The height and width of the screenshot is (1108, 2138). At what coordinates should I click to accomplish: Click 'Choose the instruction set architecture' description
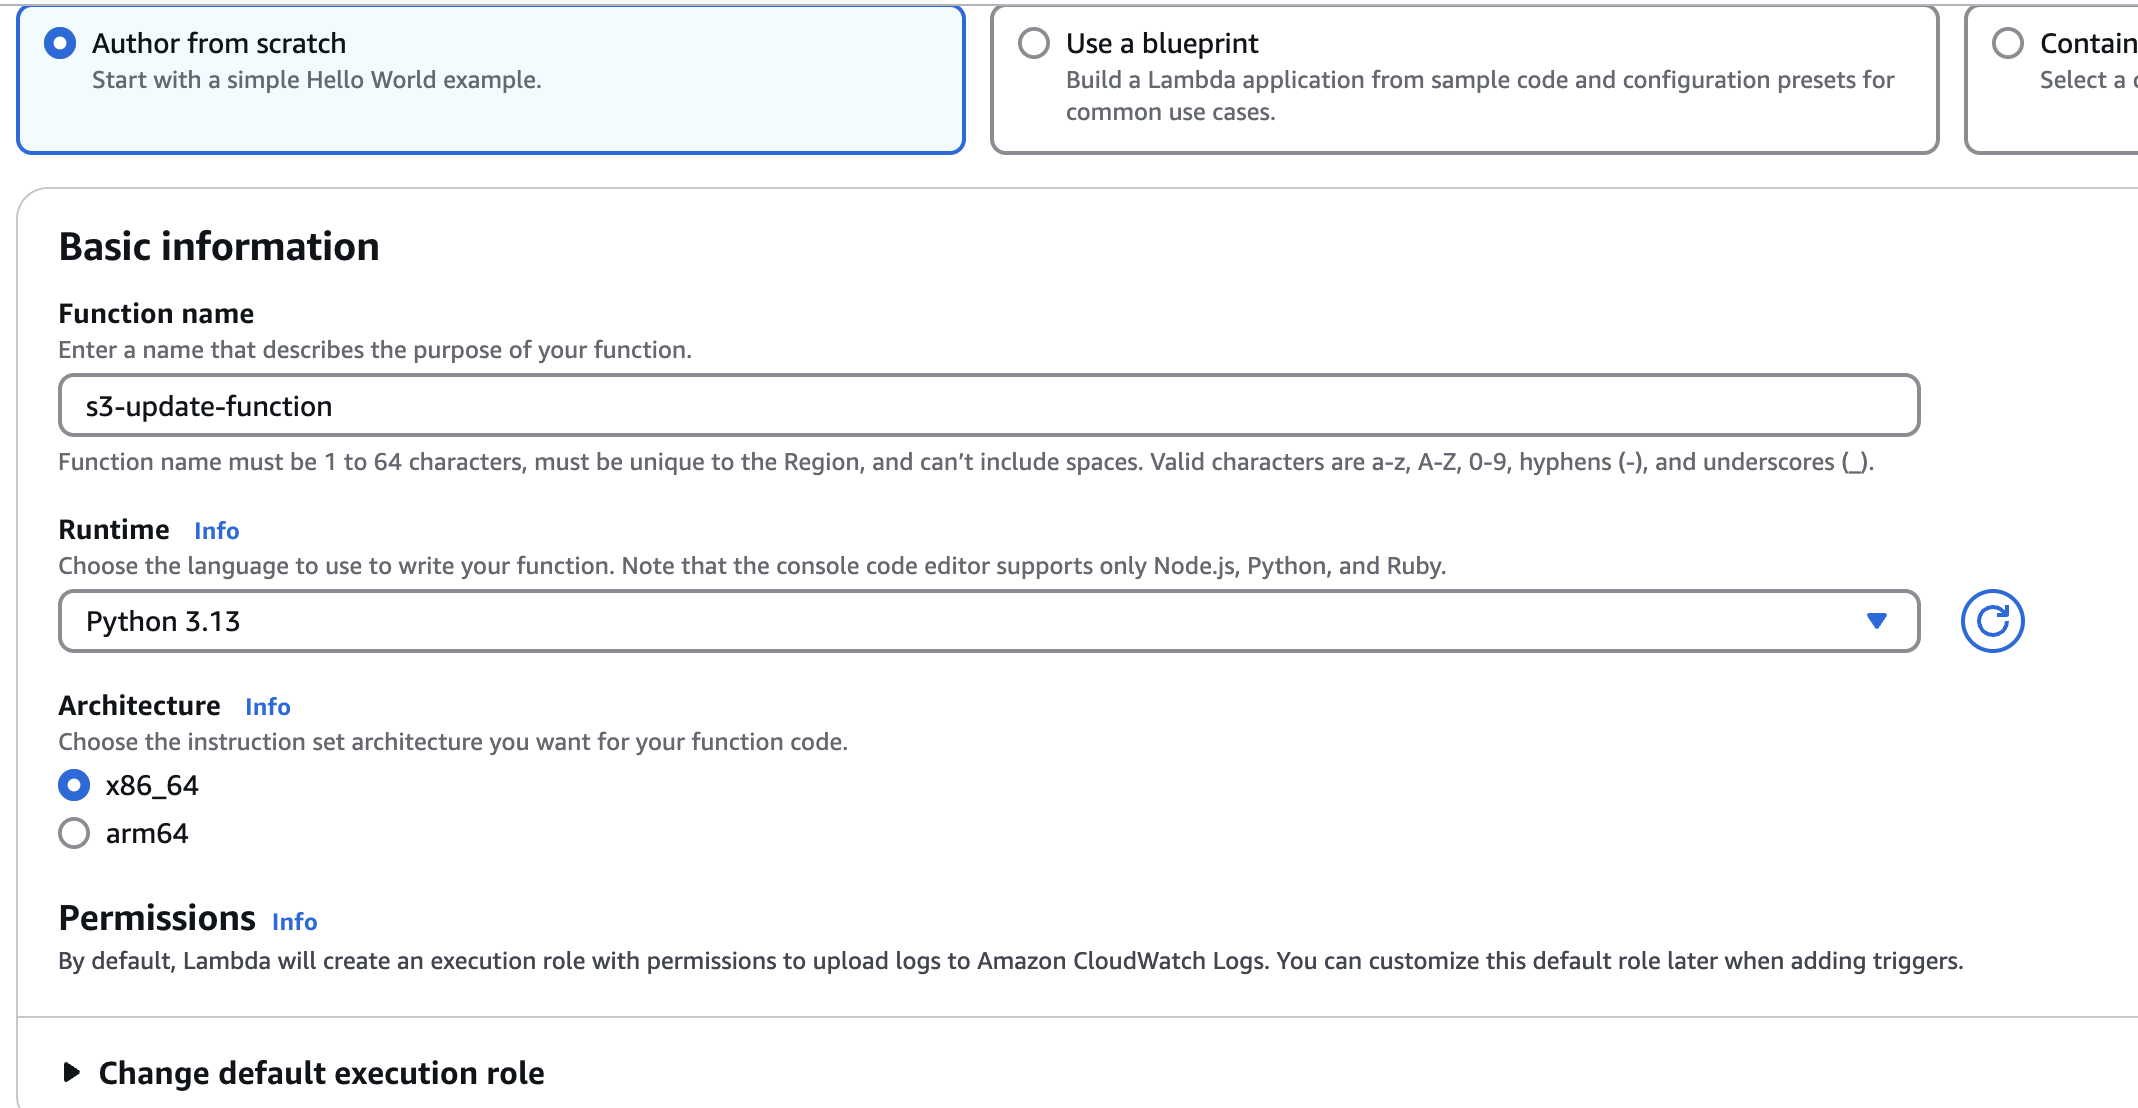[453, 742]
